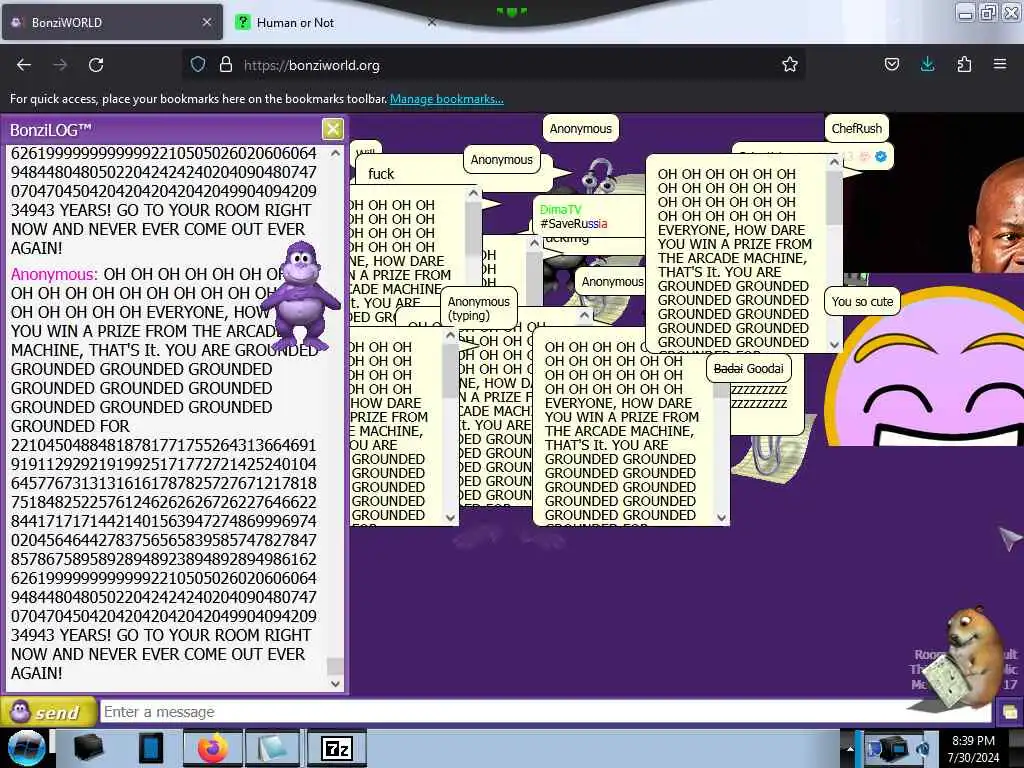Click the hamster character holding paper
1024x768 pixels.
point(965,660)
